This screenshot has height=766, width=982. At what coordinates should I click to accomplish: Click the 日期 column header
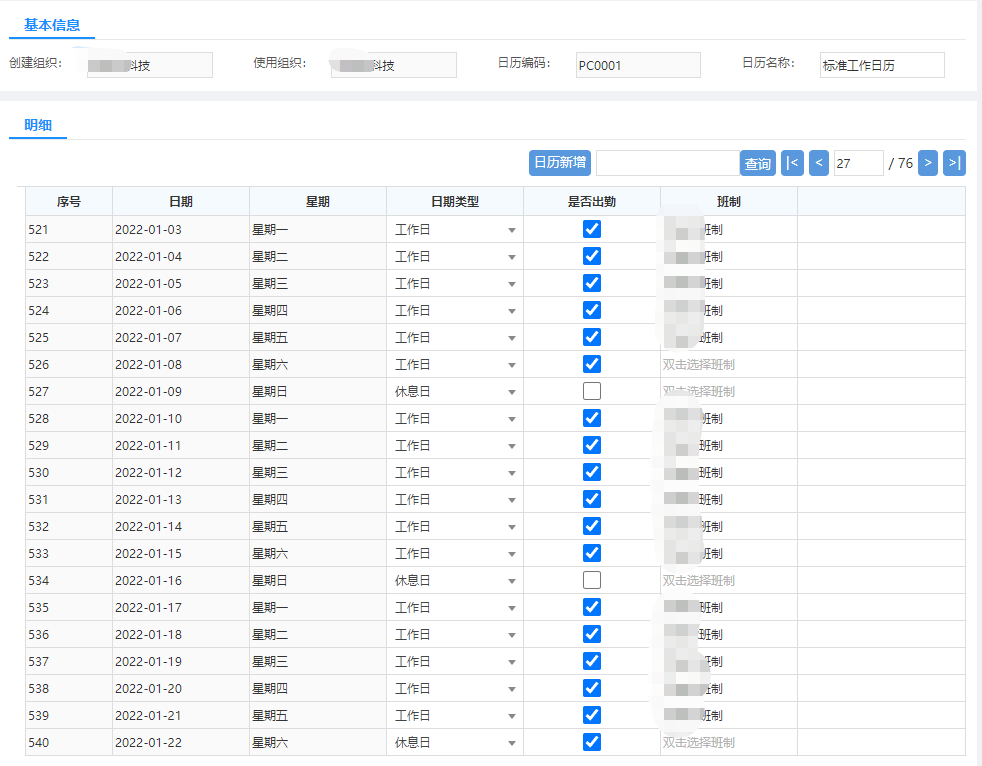click(x=181, y=202)
